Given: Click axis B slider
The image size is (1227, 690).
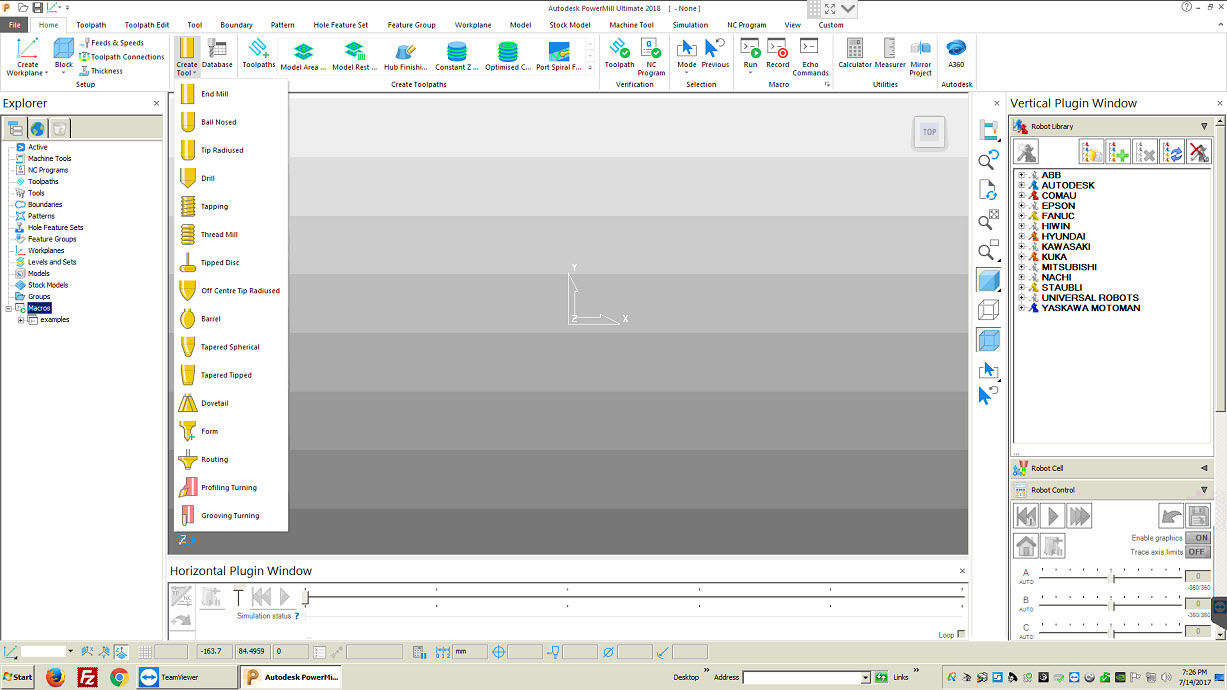Looking at the screenshot, I should (1111, 604).
